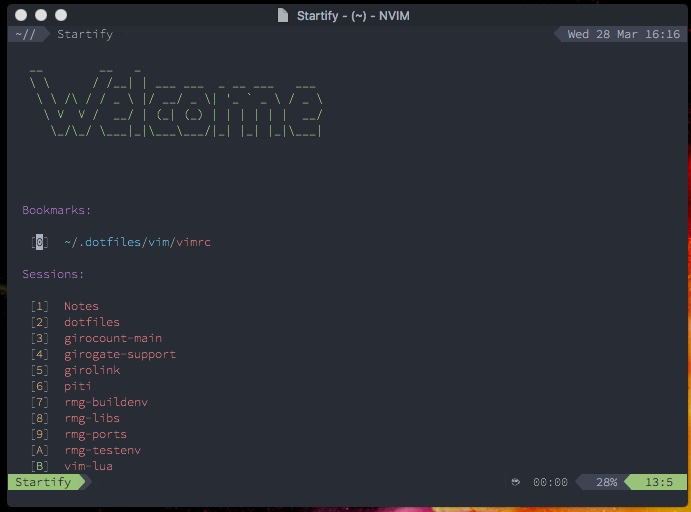The height and width of the screenshot is (512, 691).
Task: Open the girolink session
Action: 92,370
